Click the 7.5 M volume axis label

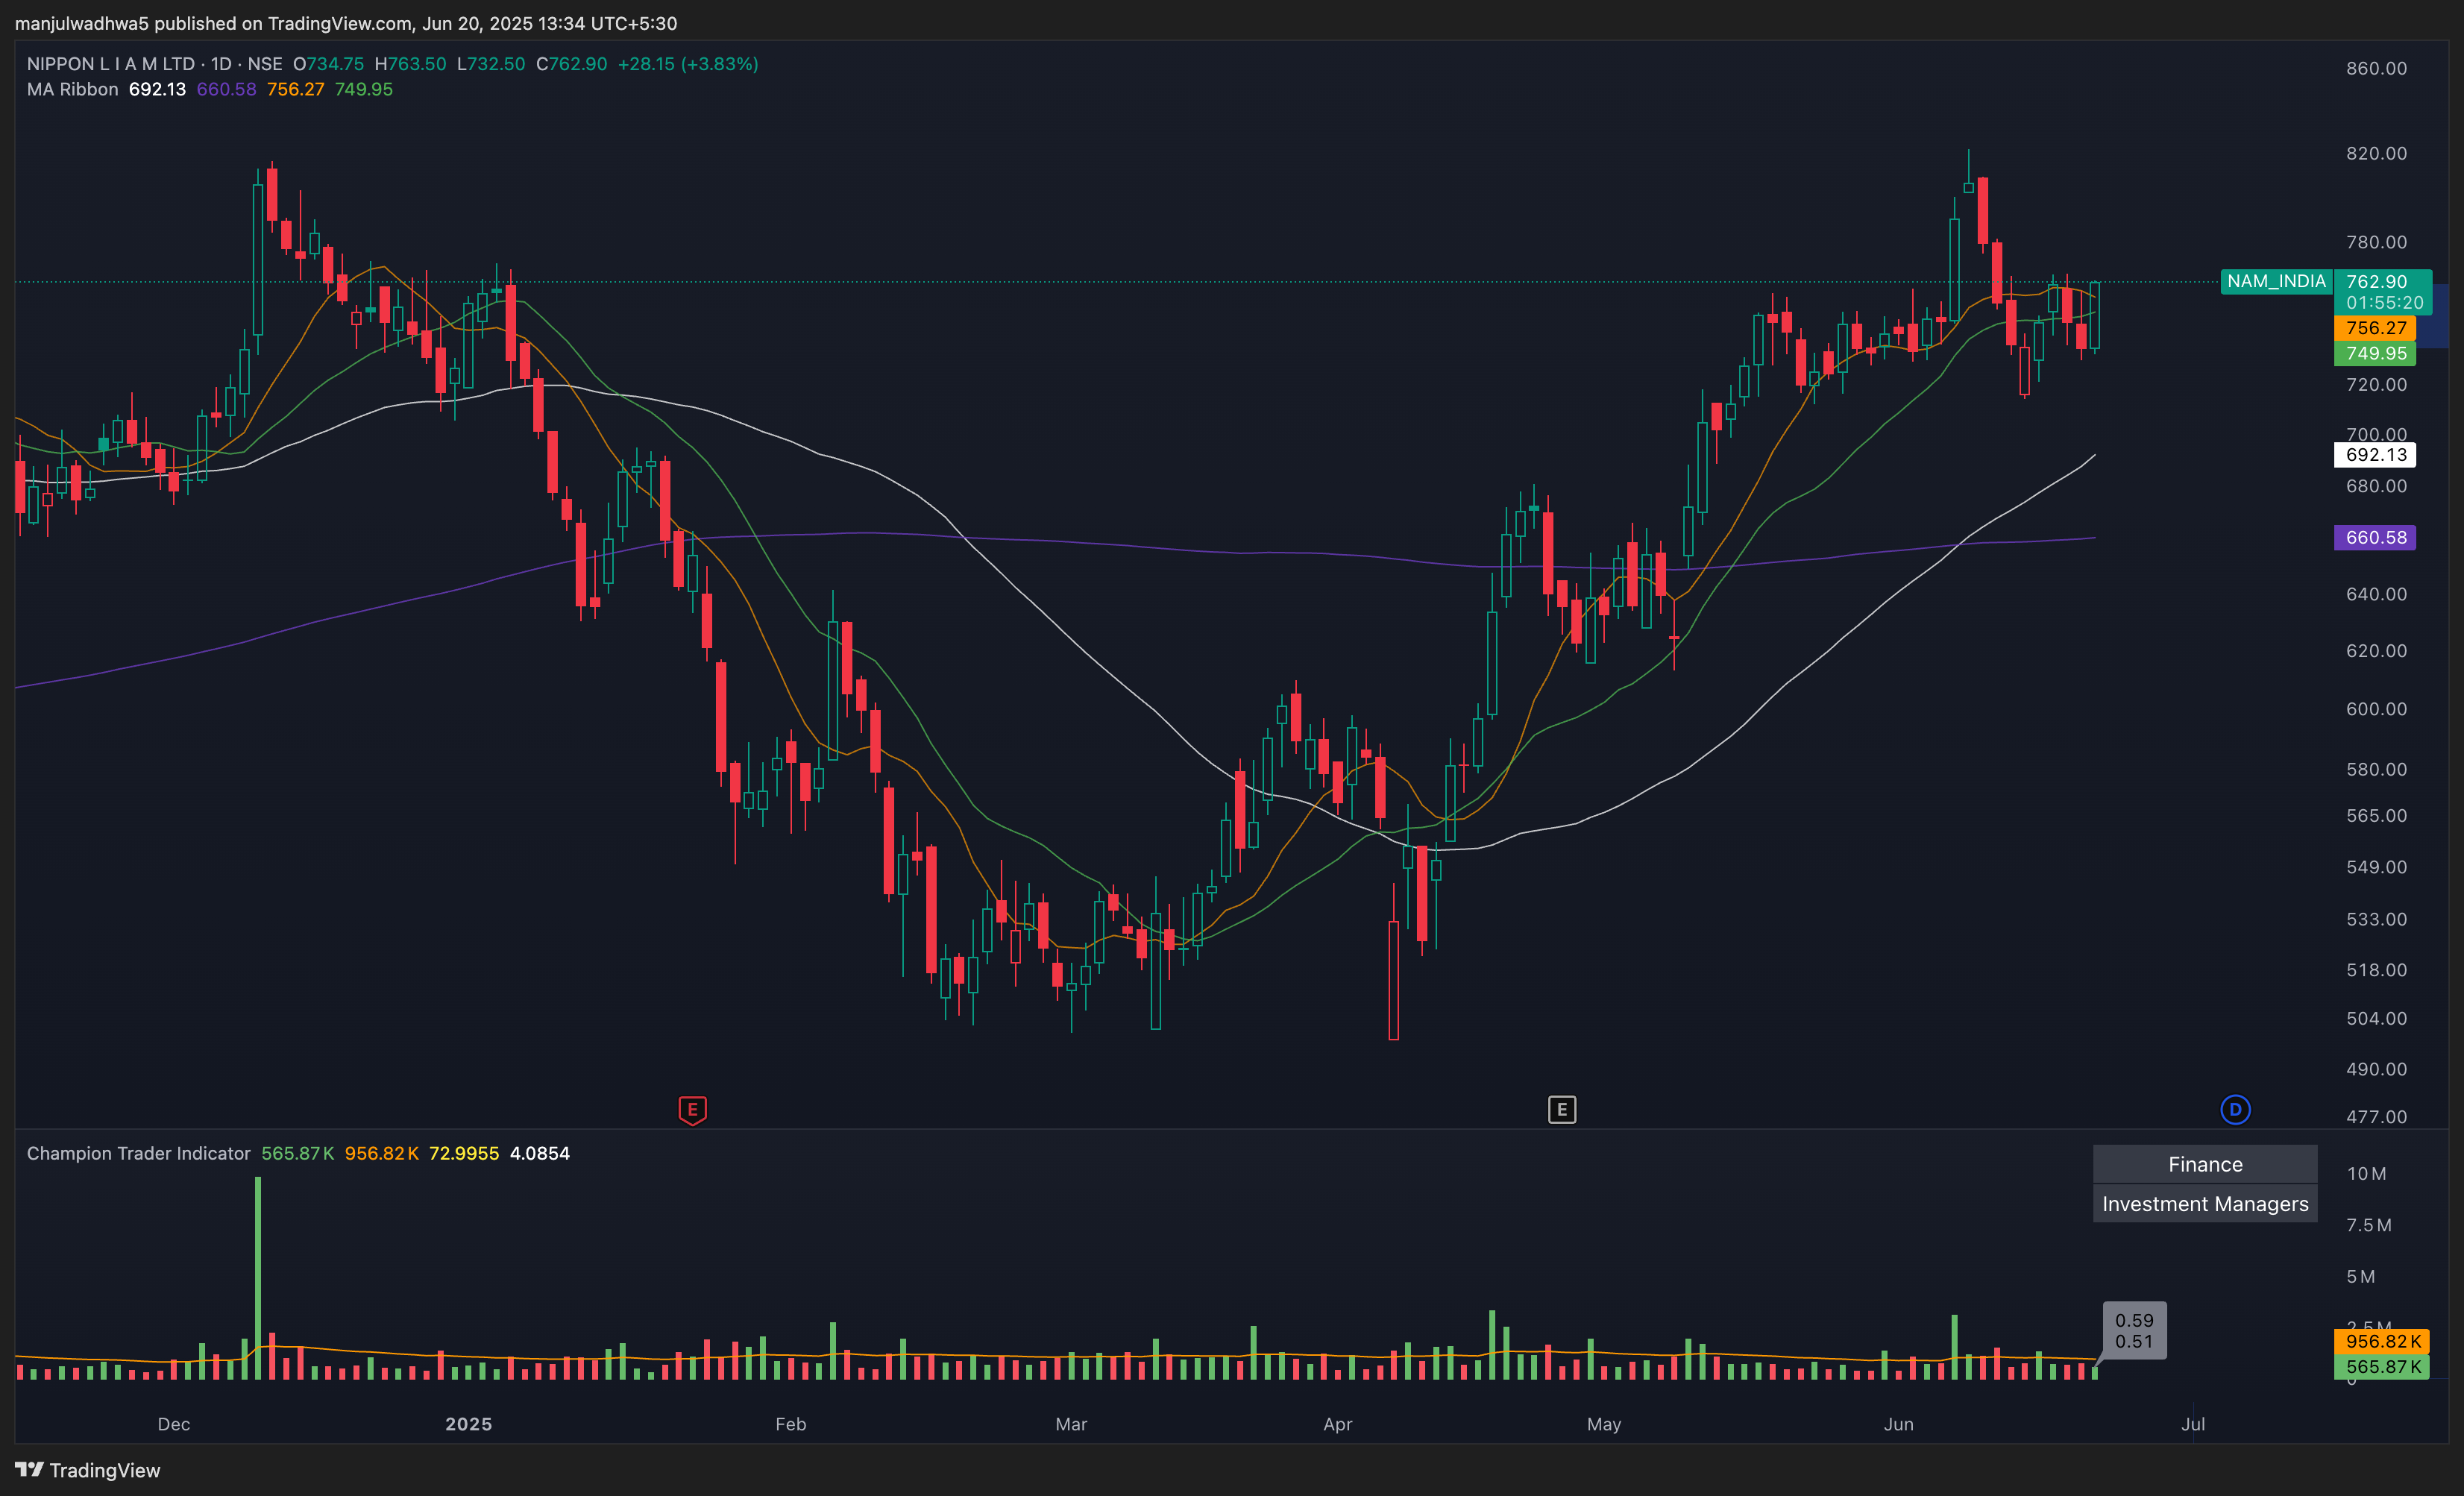[2369, 1225]
